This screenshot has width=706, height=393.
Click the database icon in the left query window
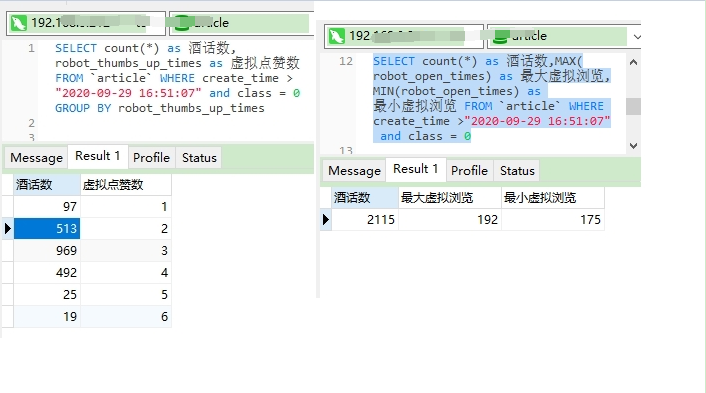181,23
